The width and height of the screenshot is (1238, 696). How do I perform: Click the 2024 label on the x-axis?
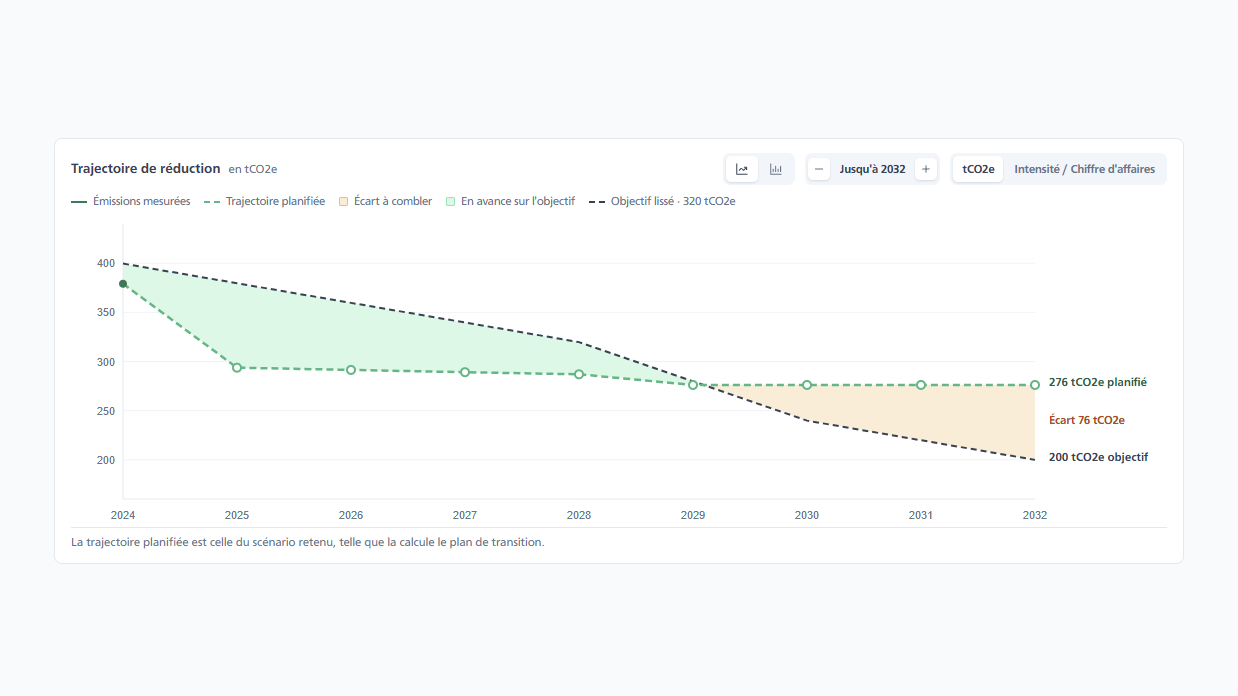point(123,515)
